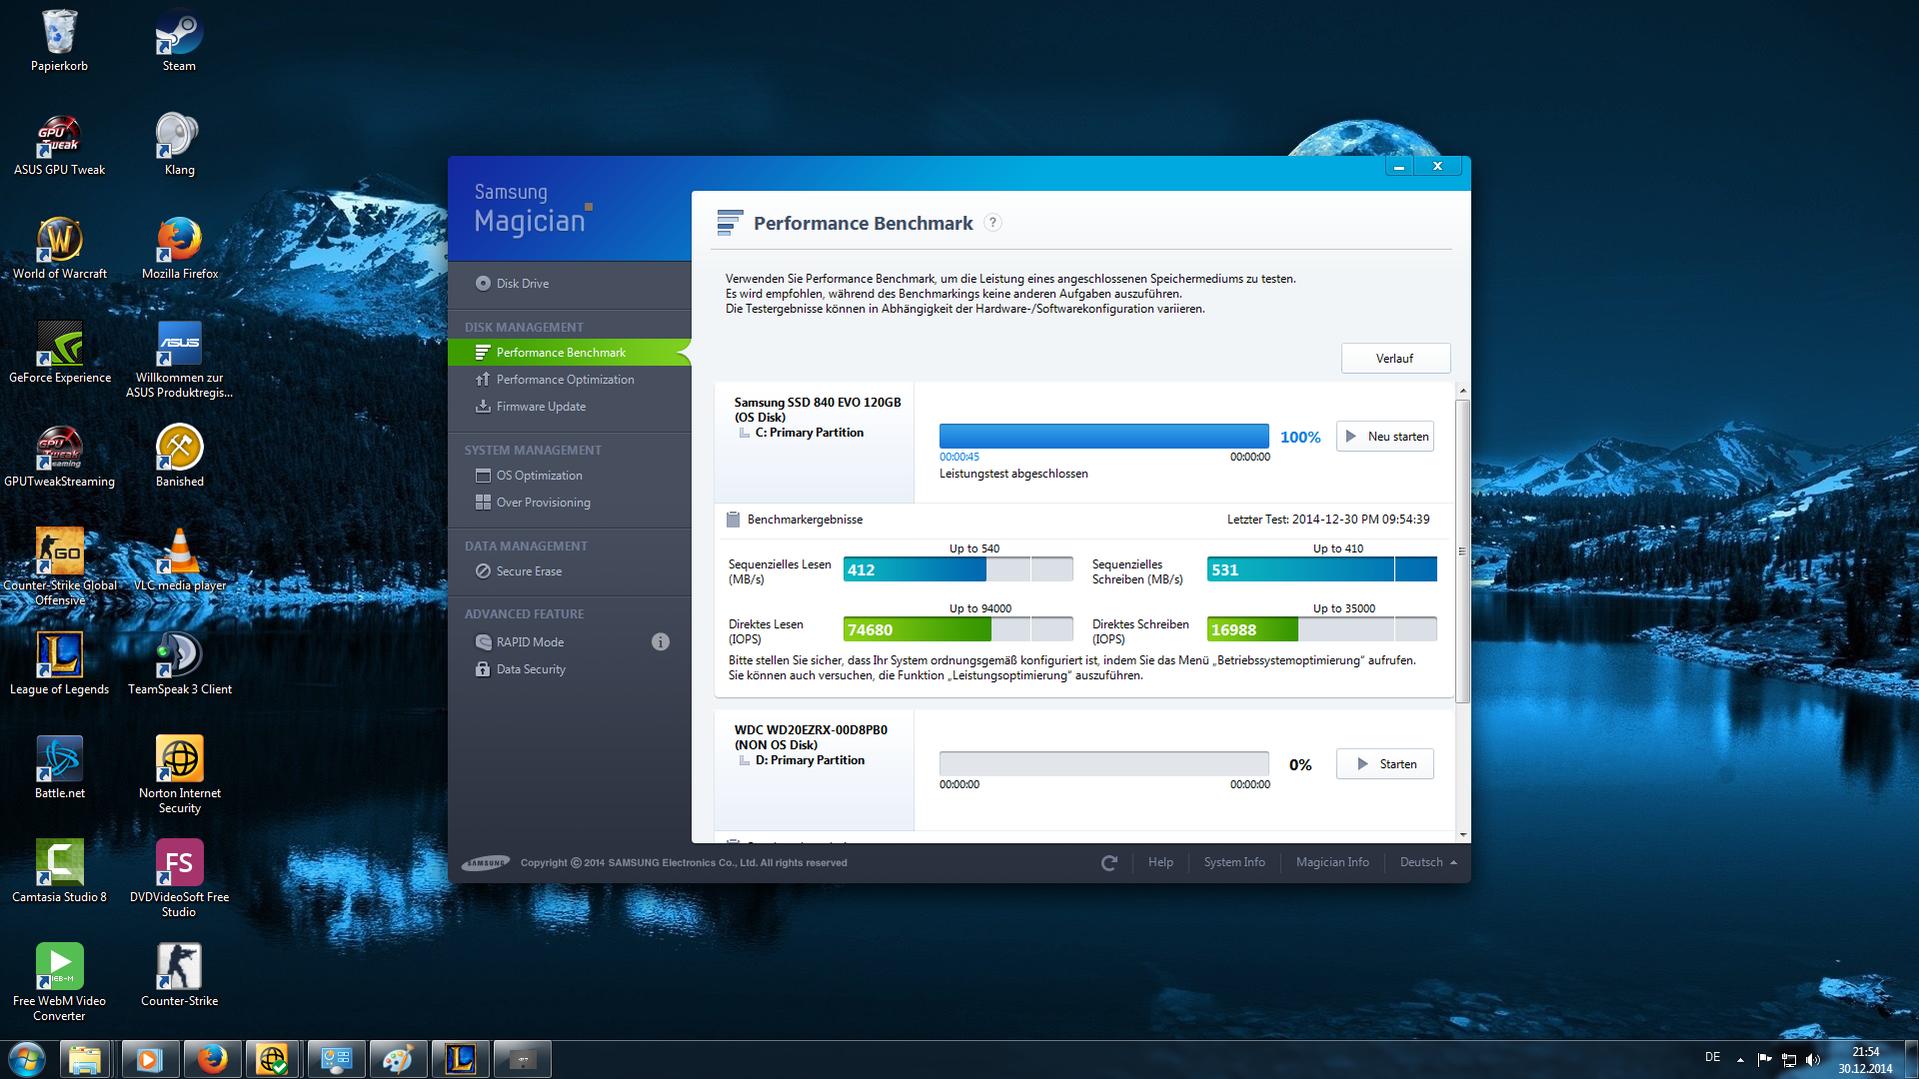Viewport: 1919px width, 1079px height.
Task: Open the Disk Drive section
Action: [x=512, y=284]
